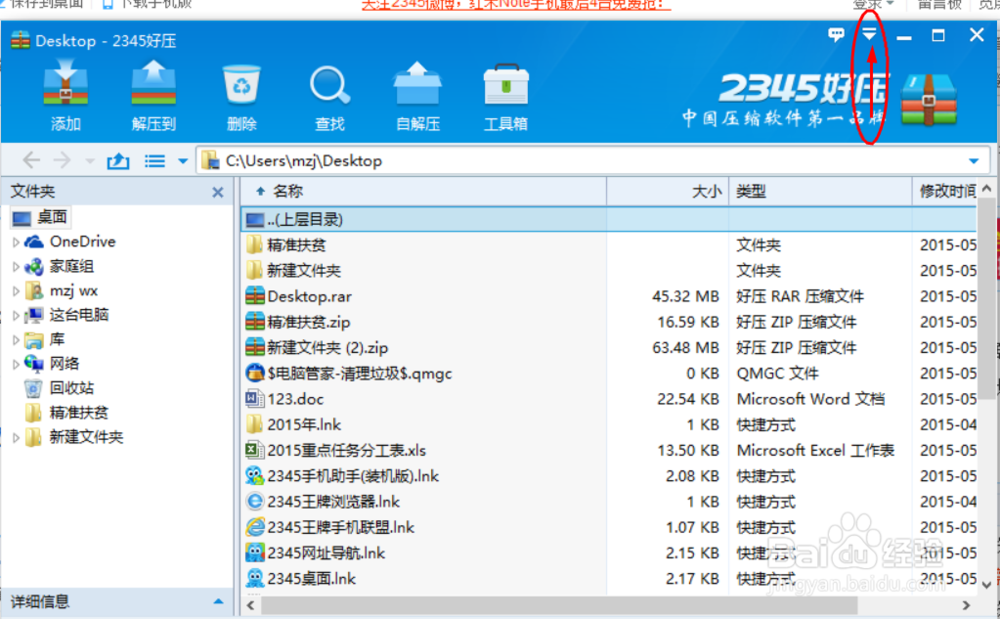Go forward with the right arrow
Screen dimensions: 1000x619
pyautogui.click(x=62, y=161)
